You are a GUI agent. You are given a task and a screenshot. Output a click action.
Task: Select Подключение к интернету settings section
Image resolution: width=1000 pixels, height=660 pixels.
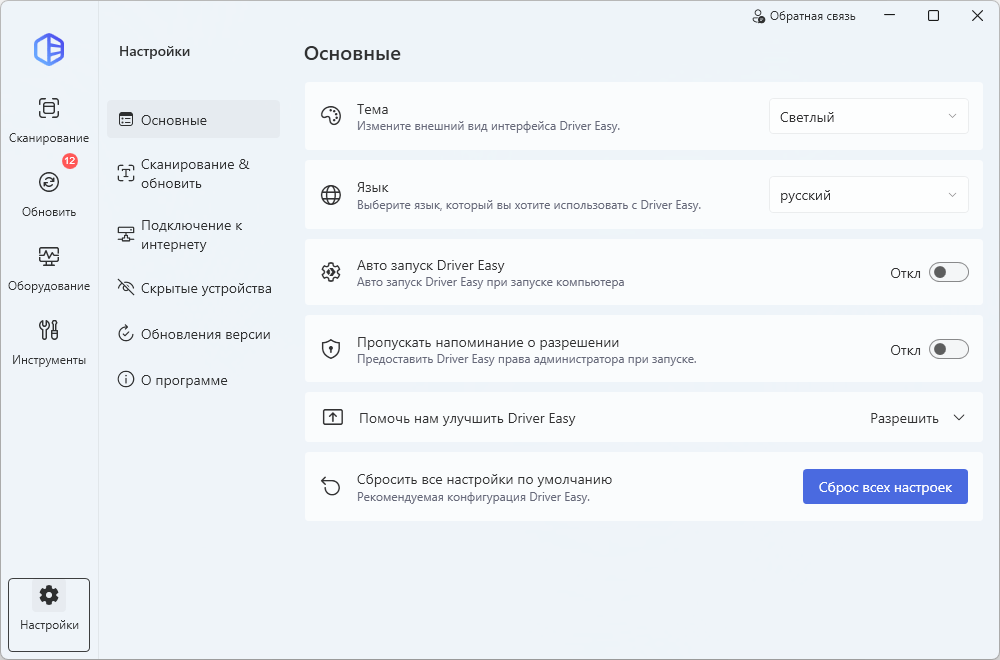(193, 235)
